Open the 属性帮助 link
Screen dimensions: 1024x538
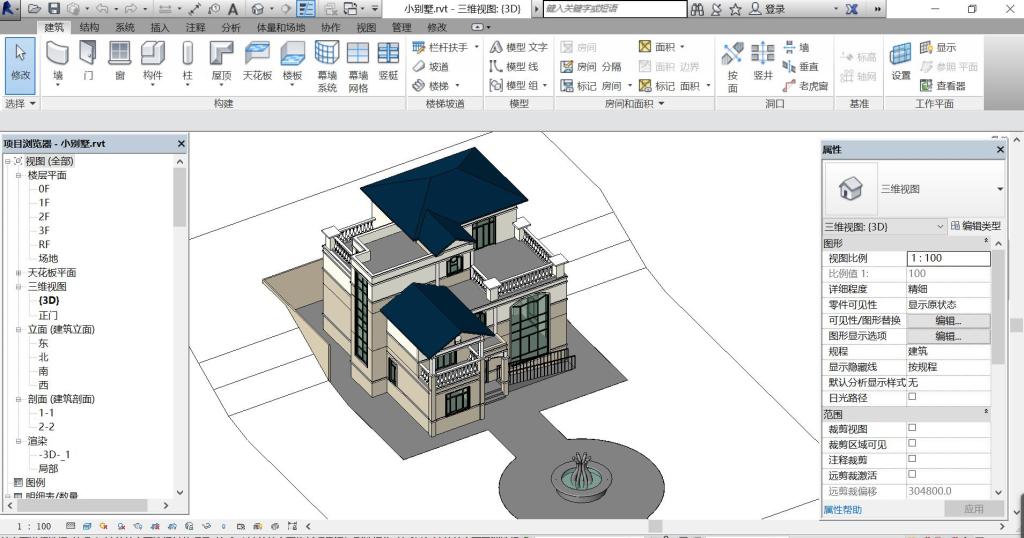(842, 509)
